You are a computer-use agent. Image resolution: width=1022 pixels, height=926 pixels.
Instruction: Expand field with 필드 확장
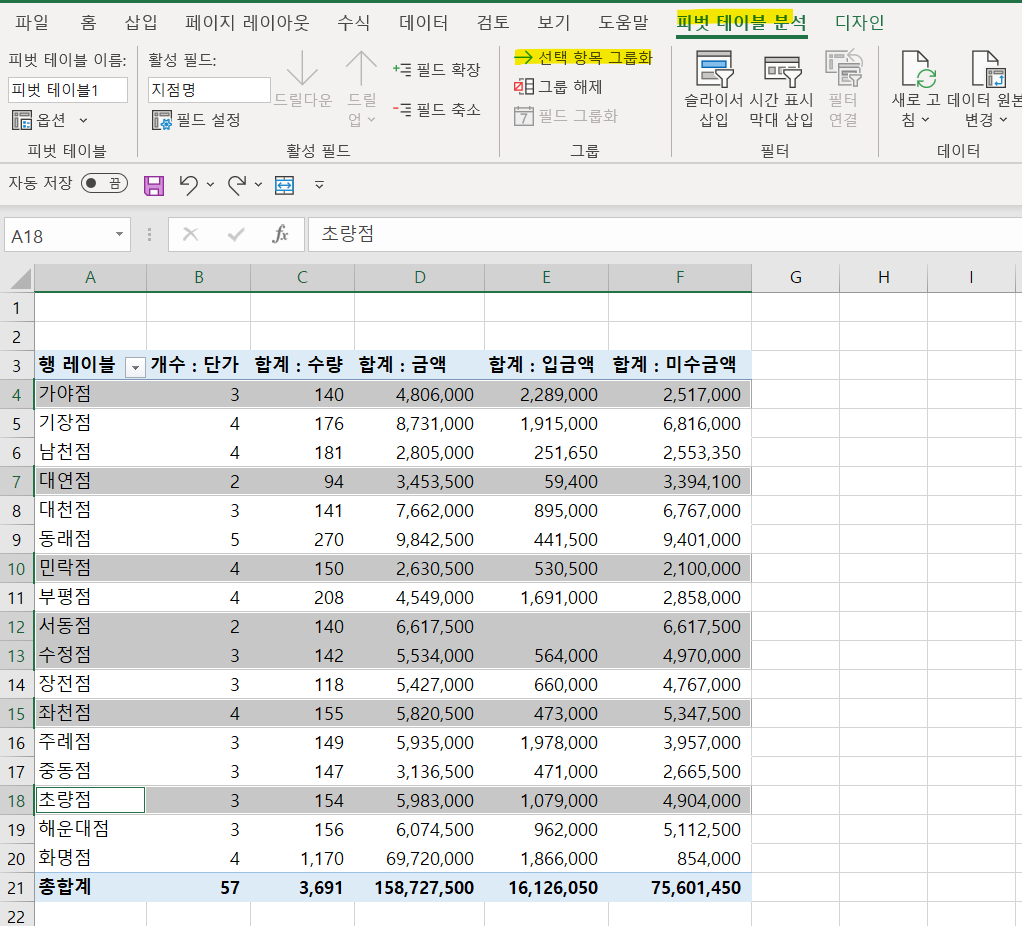coord(437,69)
